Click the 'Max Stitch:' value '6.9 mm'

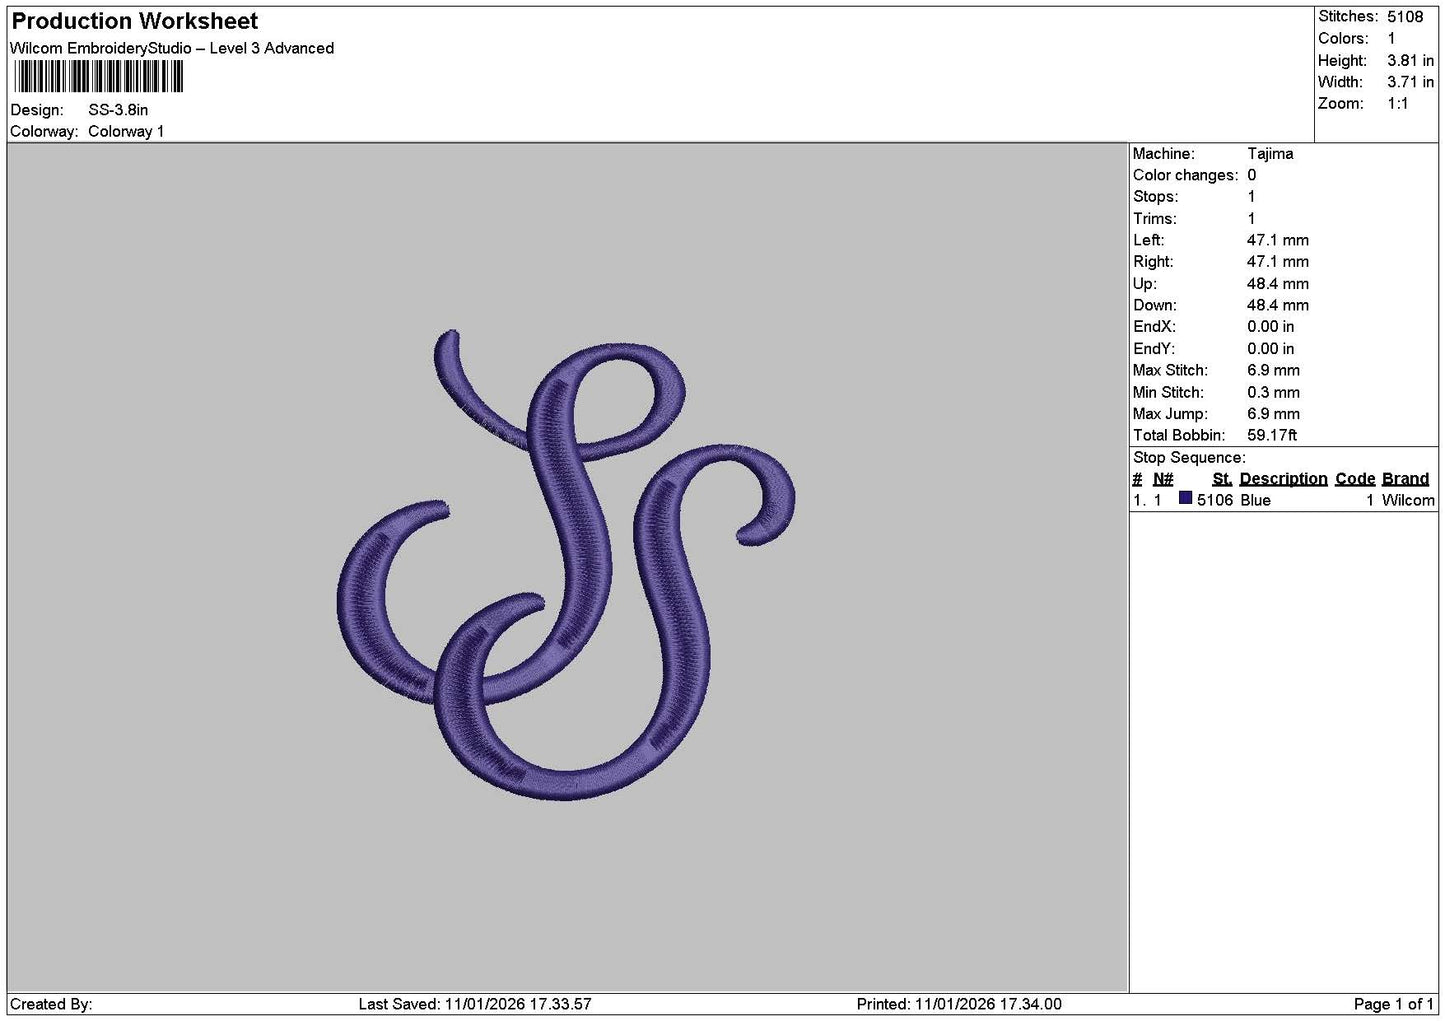click(x=1273, y=370)
